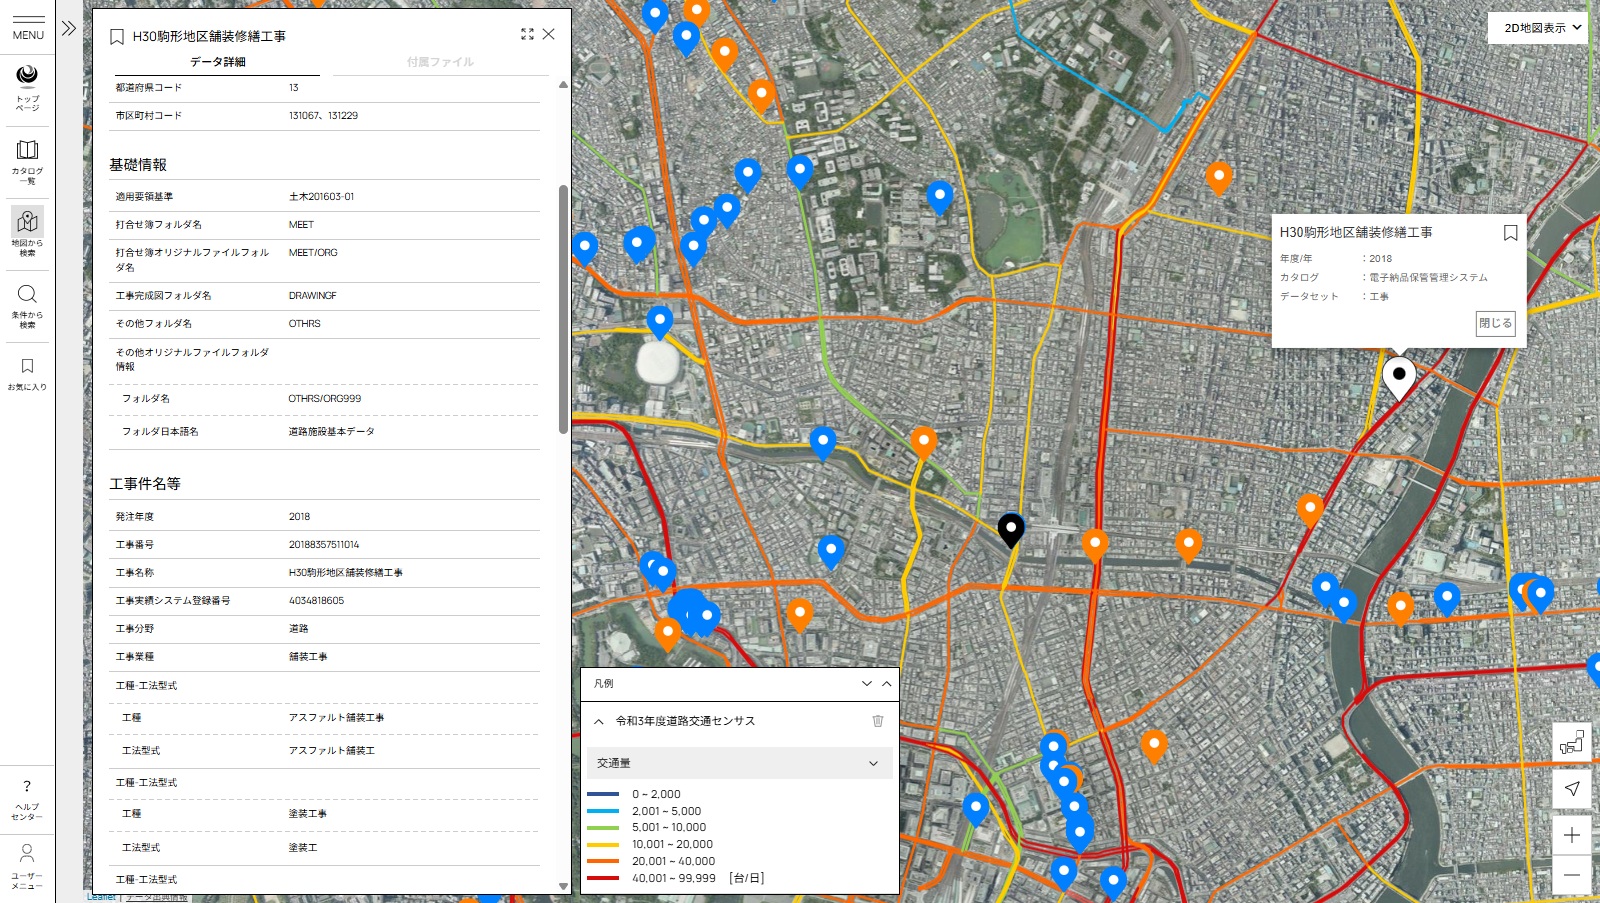This screenshot has width=1600, height=903.
Task: Collapse the side panel with double chevron
Action: [69, 28]
